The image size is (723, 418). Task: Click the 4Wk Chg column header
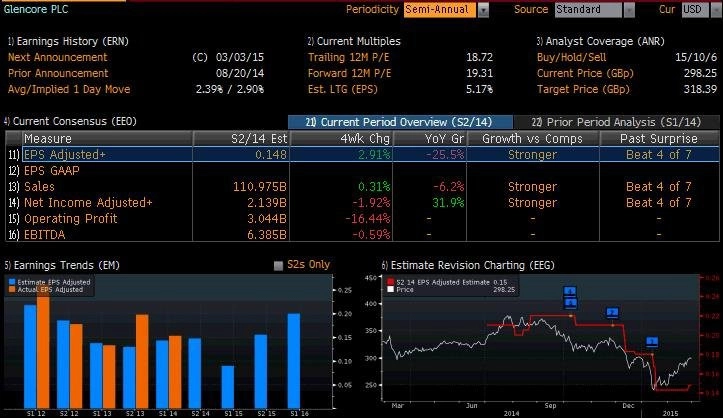(341, 139)
